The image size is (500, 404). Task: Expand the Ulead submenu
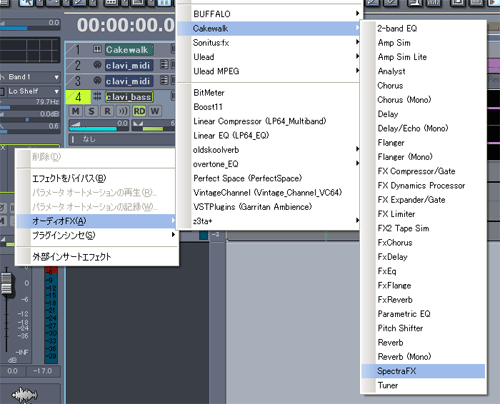(269, 57)
